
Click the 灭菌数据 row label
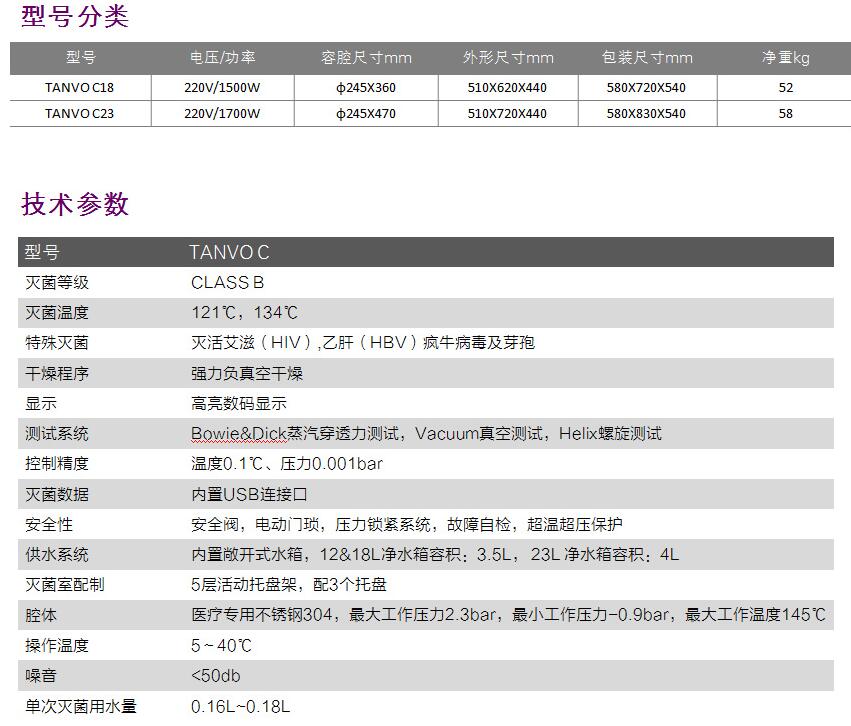(x=57, y=494)
